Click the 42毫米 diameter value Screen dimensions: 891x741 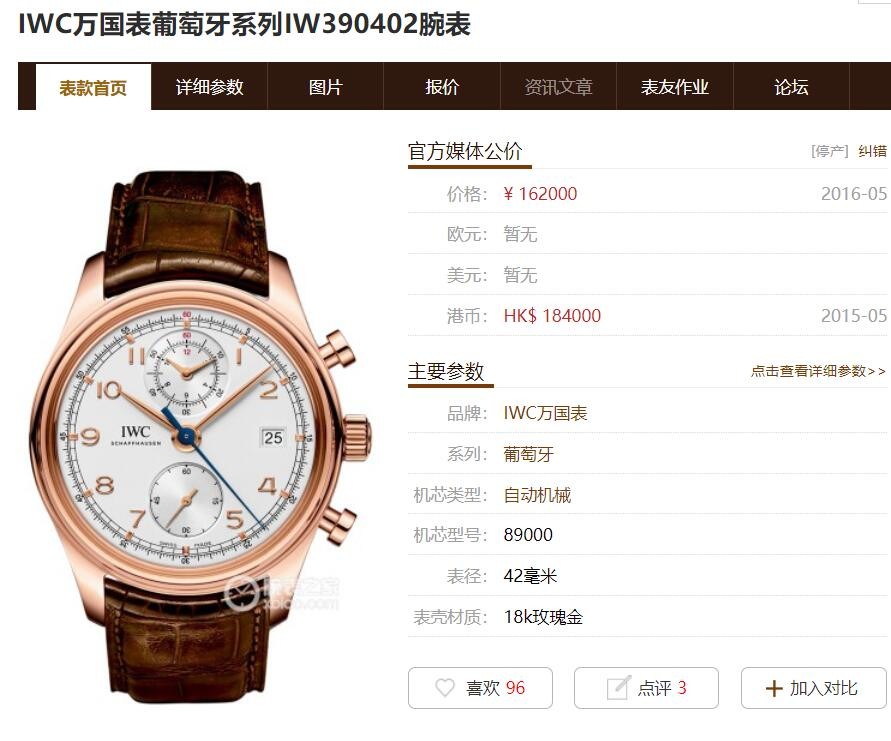tap(530, 576)
